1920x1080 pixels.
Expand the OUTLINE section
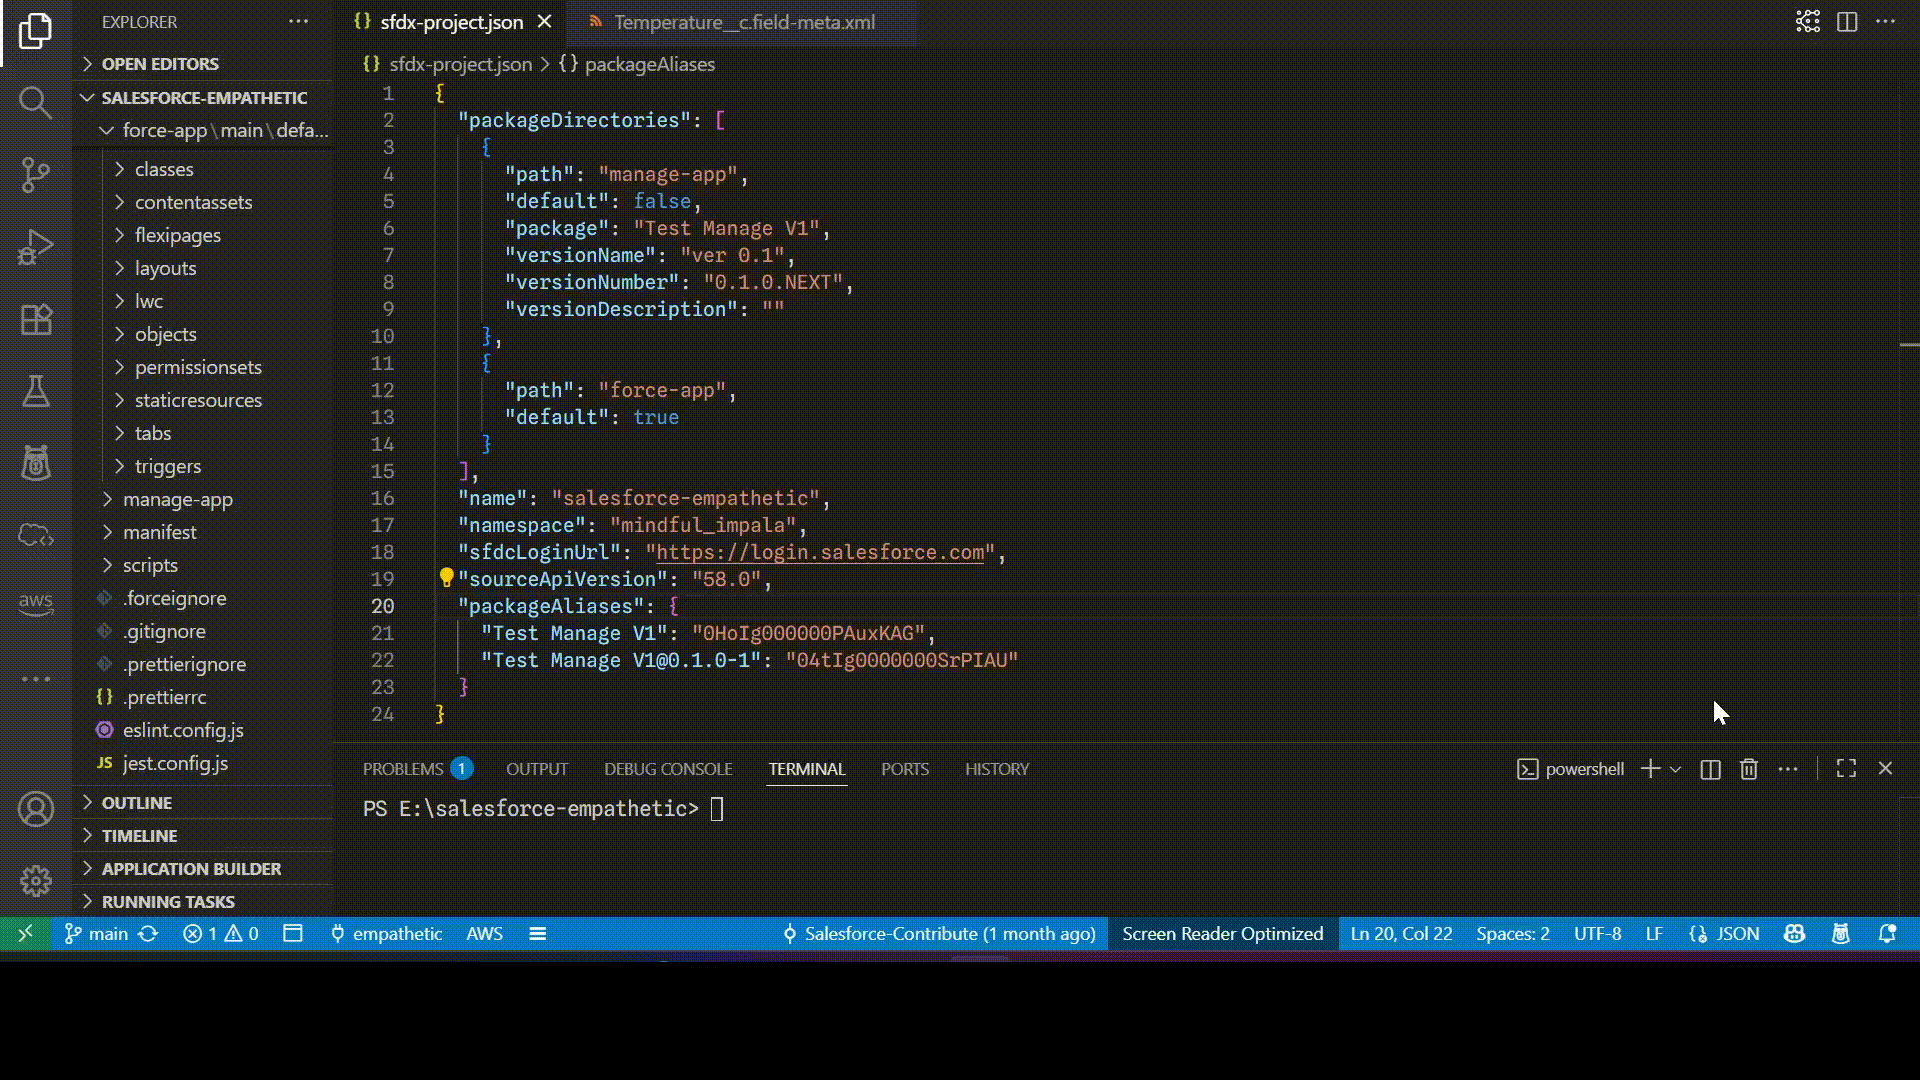(x=136, y=803)
